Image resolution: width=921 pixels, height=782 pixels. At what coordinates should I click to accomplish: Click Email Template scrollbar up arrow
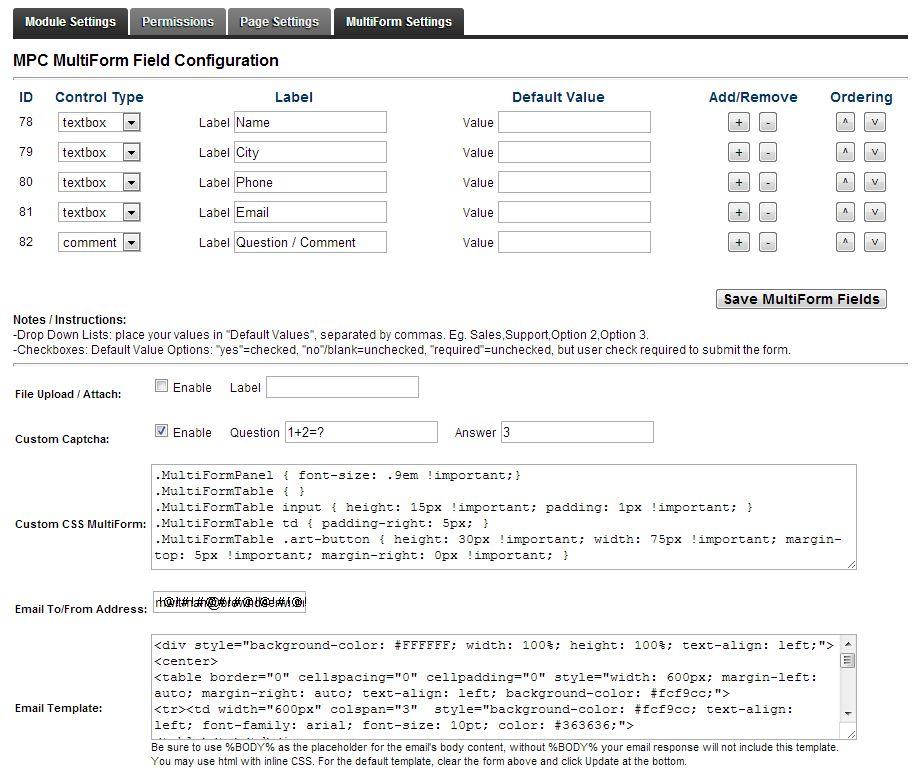[848, 644]
